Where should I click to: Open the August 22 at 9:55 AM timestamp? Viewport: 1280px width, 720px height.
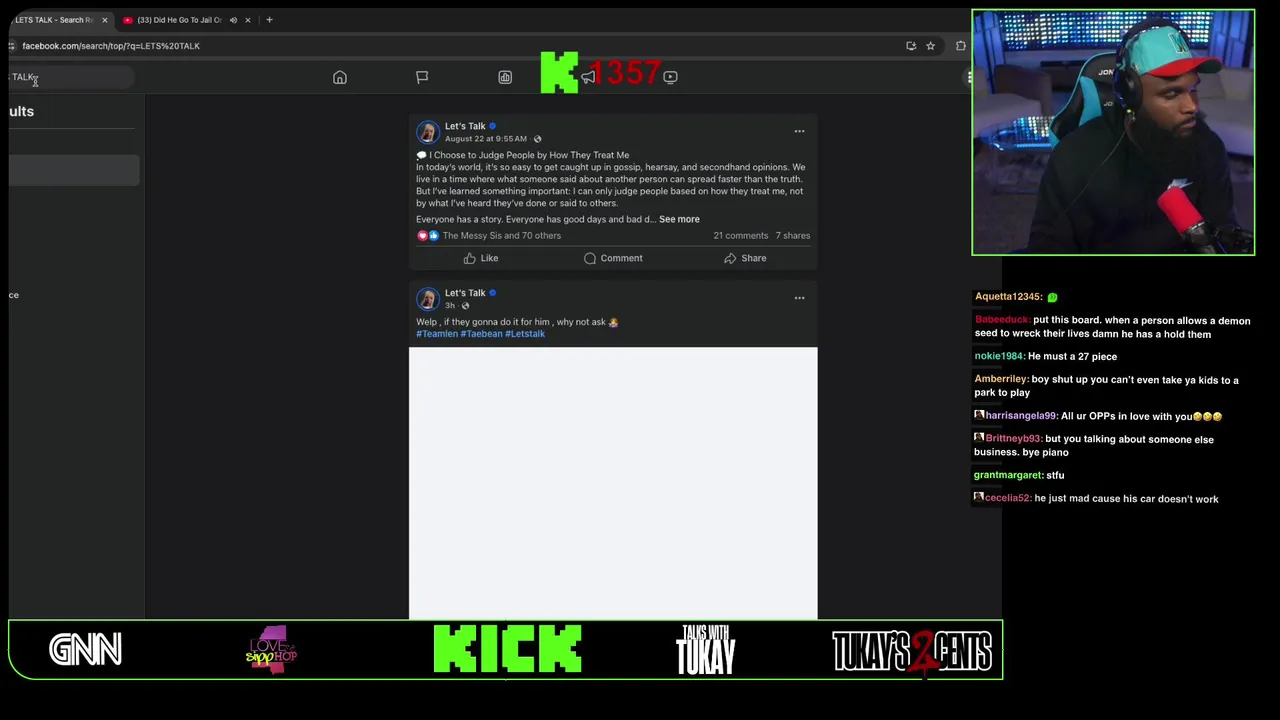coord(486,139)
